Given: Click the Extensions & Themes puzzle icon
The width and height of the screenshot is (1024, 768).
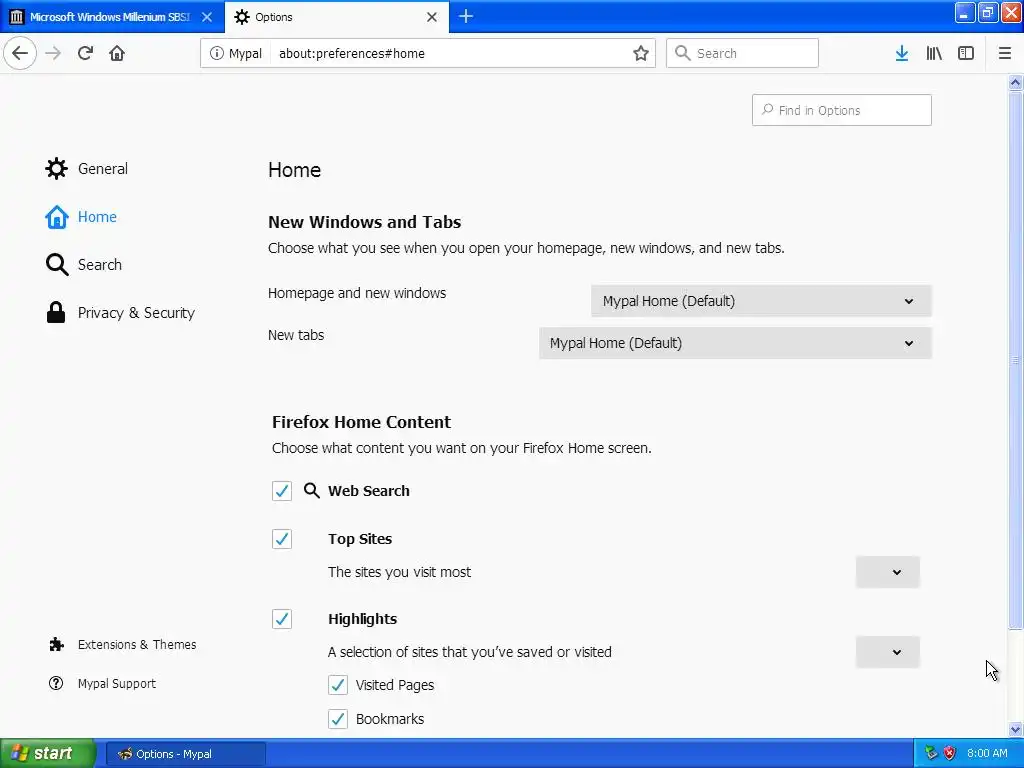Looking at the screenshot, I should [57, 645].
